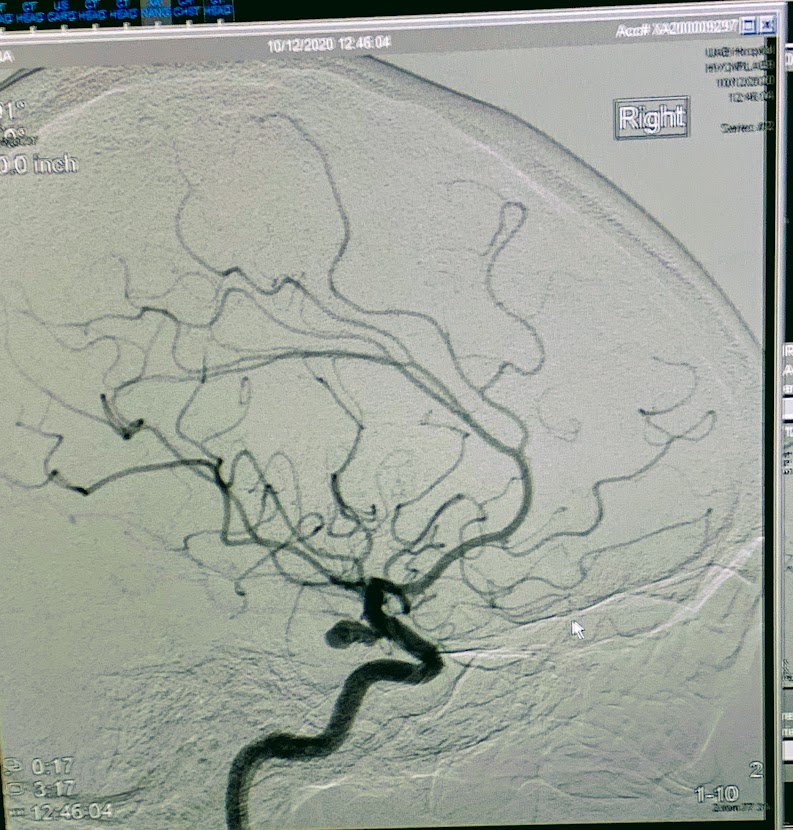Close the angiogram image window

click(x=767, y=25)
